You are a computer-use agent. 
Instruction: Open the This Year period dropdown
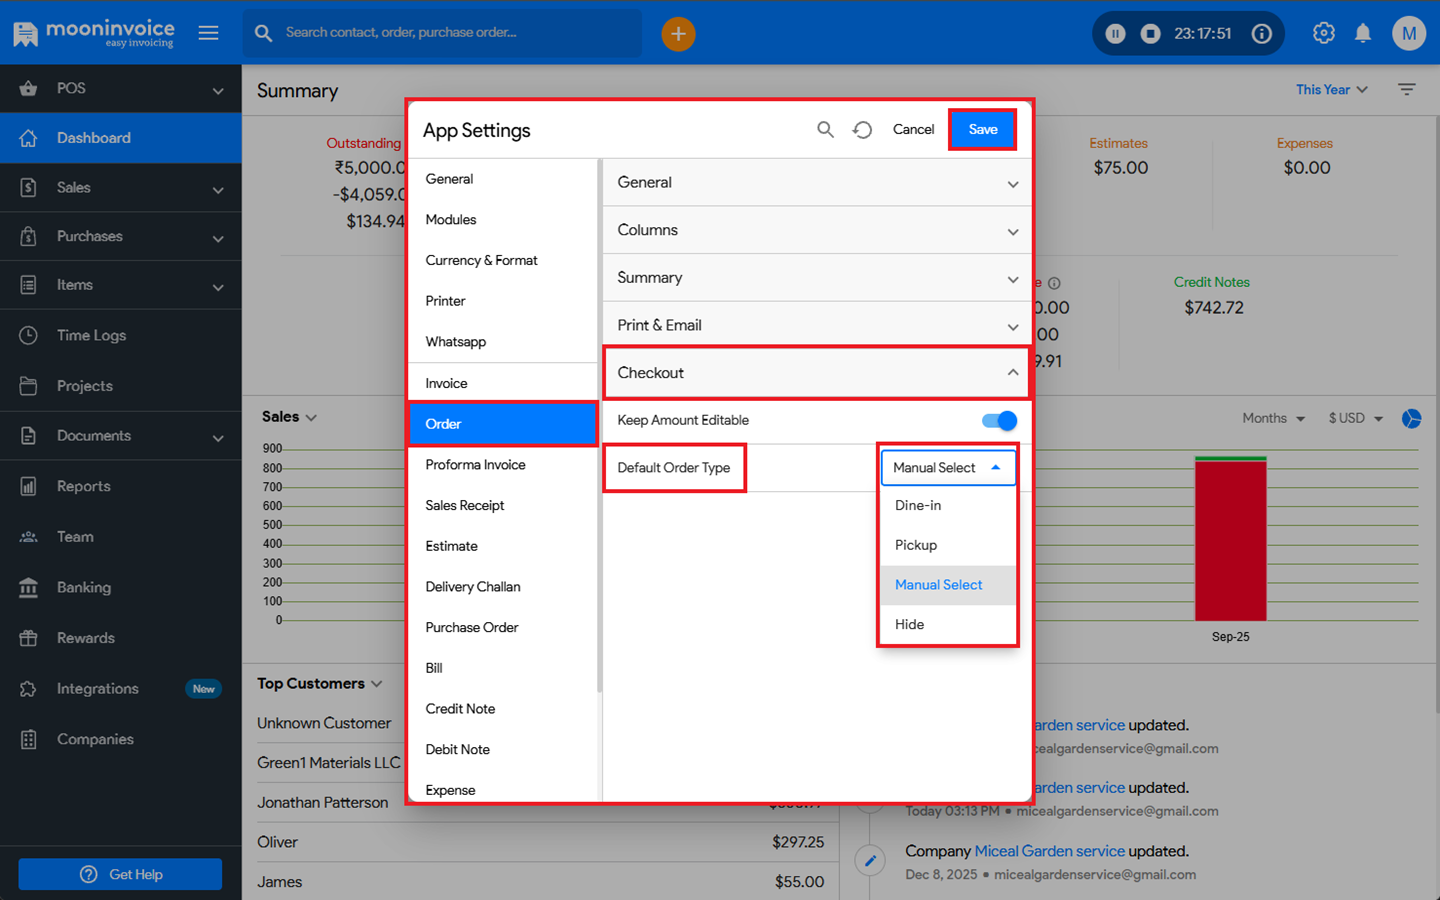click(x=1331, y=90)
